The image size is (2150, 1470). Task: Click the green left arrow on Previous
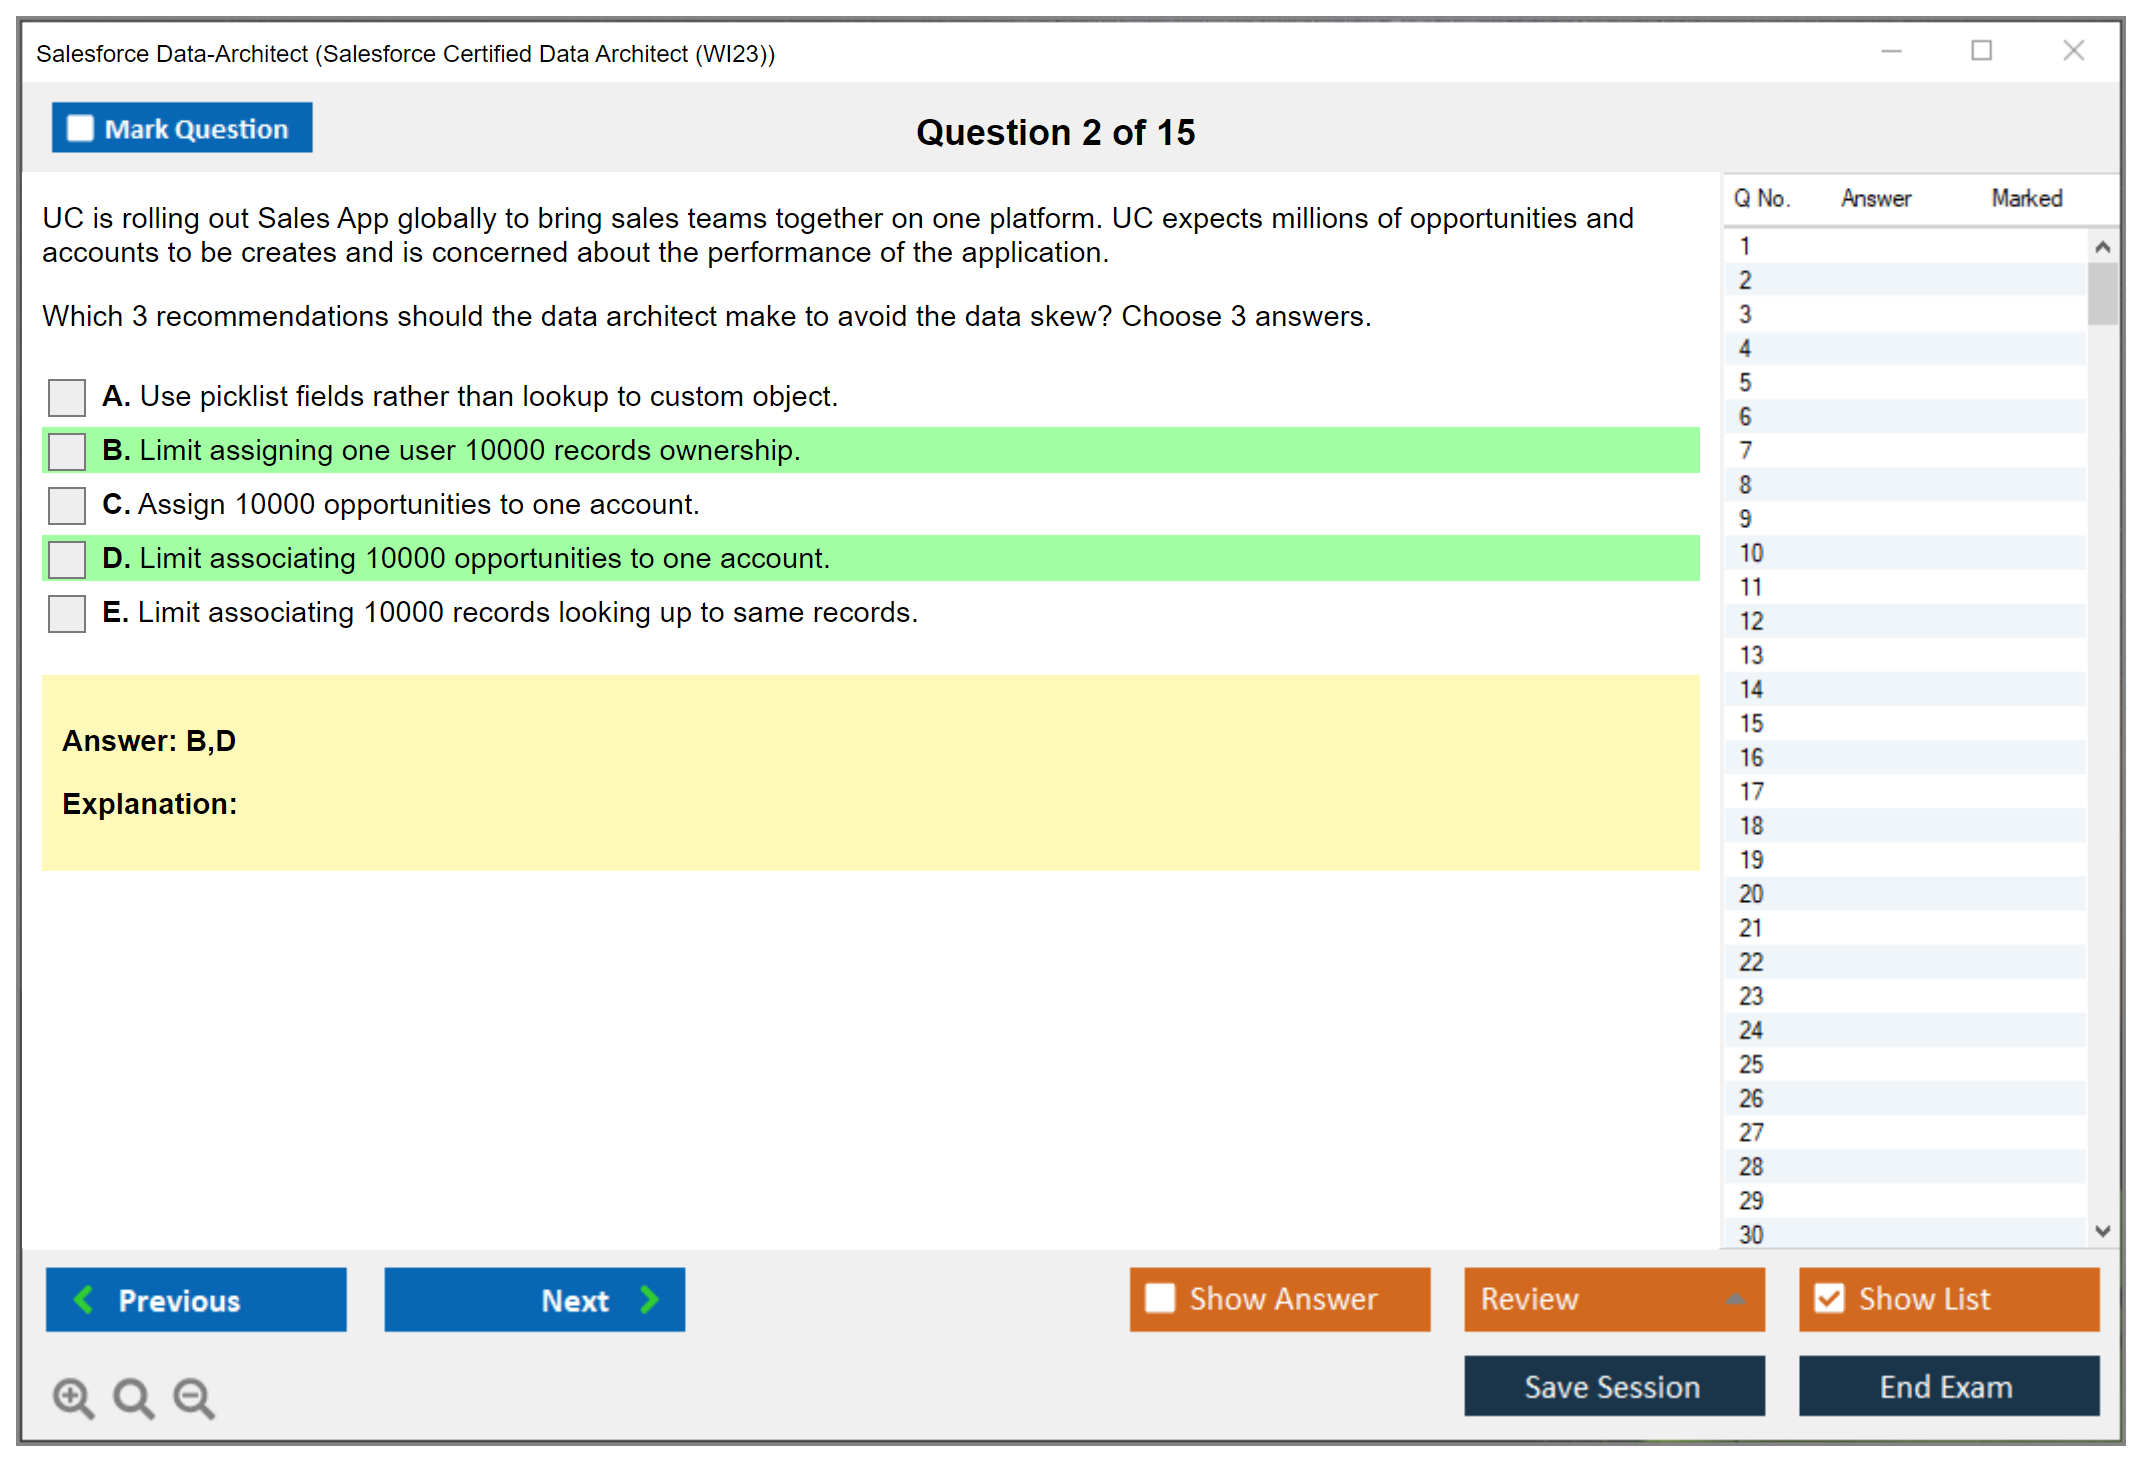pyautogui.click(x=84, y=1299)
